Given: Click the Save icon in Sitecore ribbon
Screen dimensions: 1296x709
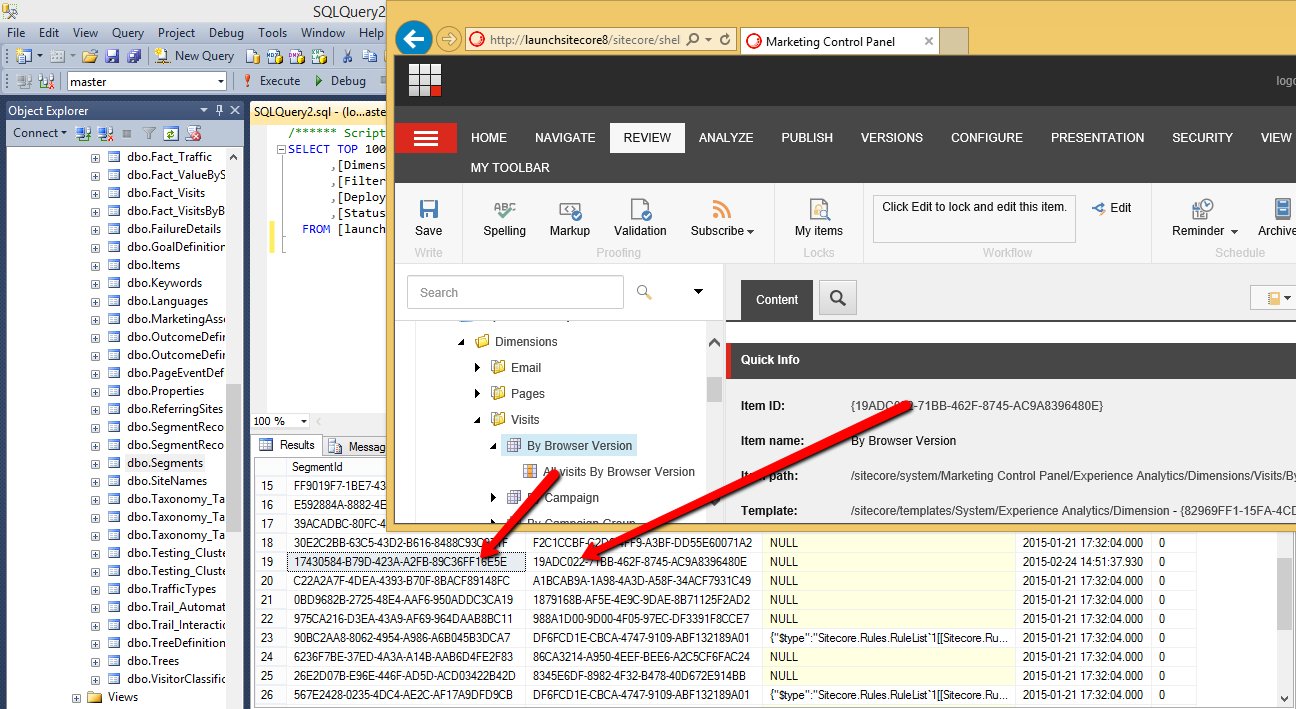Looking at the screenshot, I should coord(428,218).
